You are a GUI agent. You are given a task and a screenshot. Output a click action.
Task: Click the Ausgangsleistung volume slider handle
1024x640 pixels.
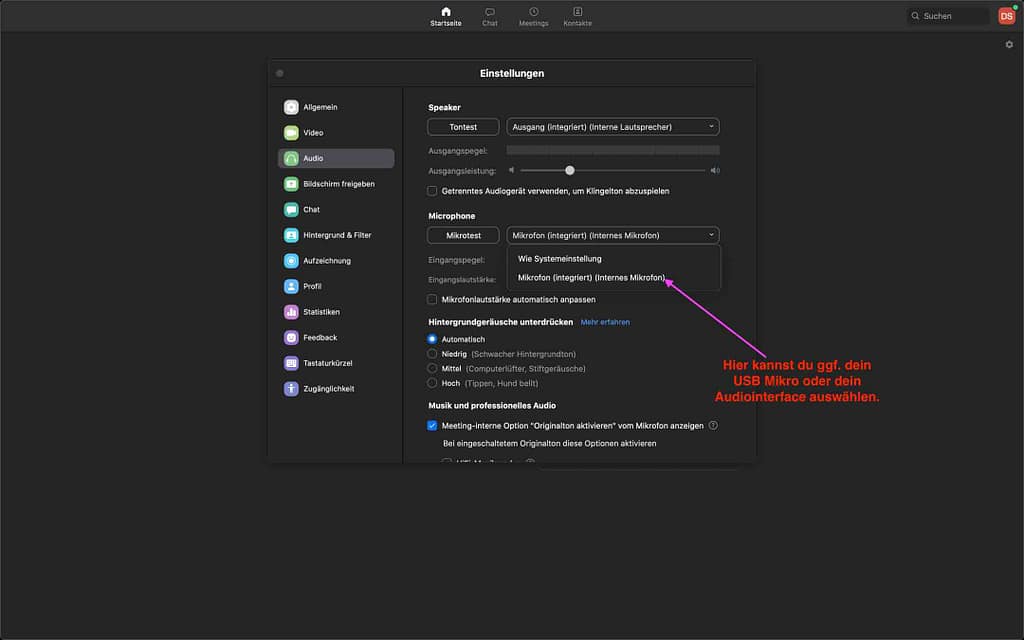click(570, 171)
